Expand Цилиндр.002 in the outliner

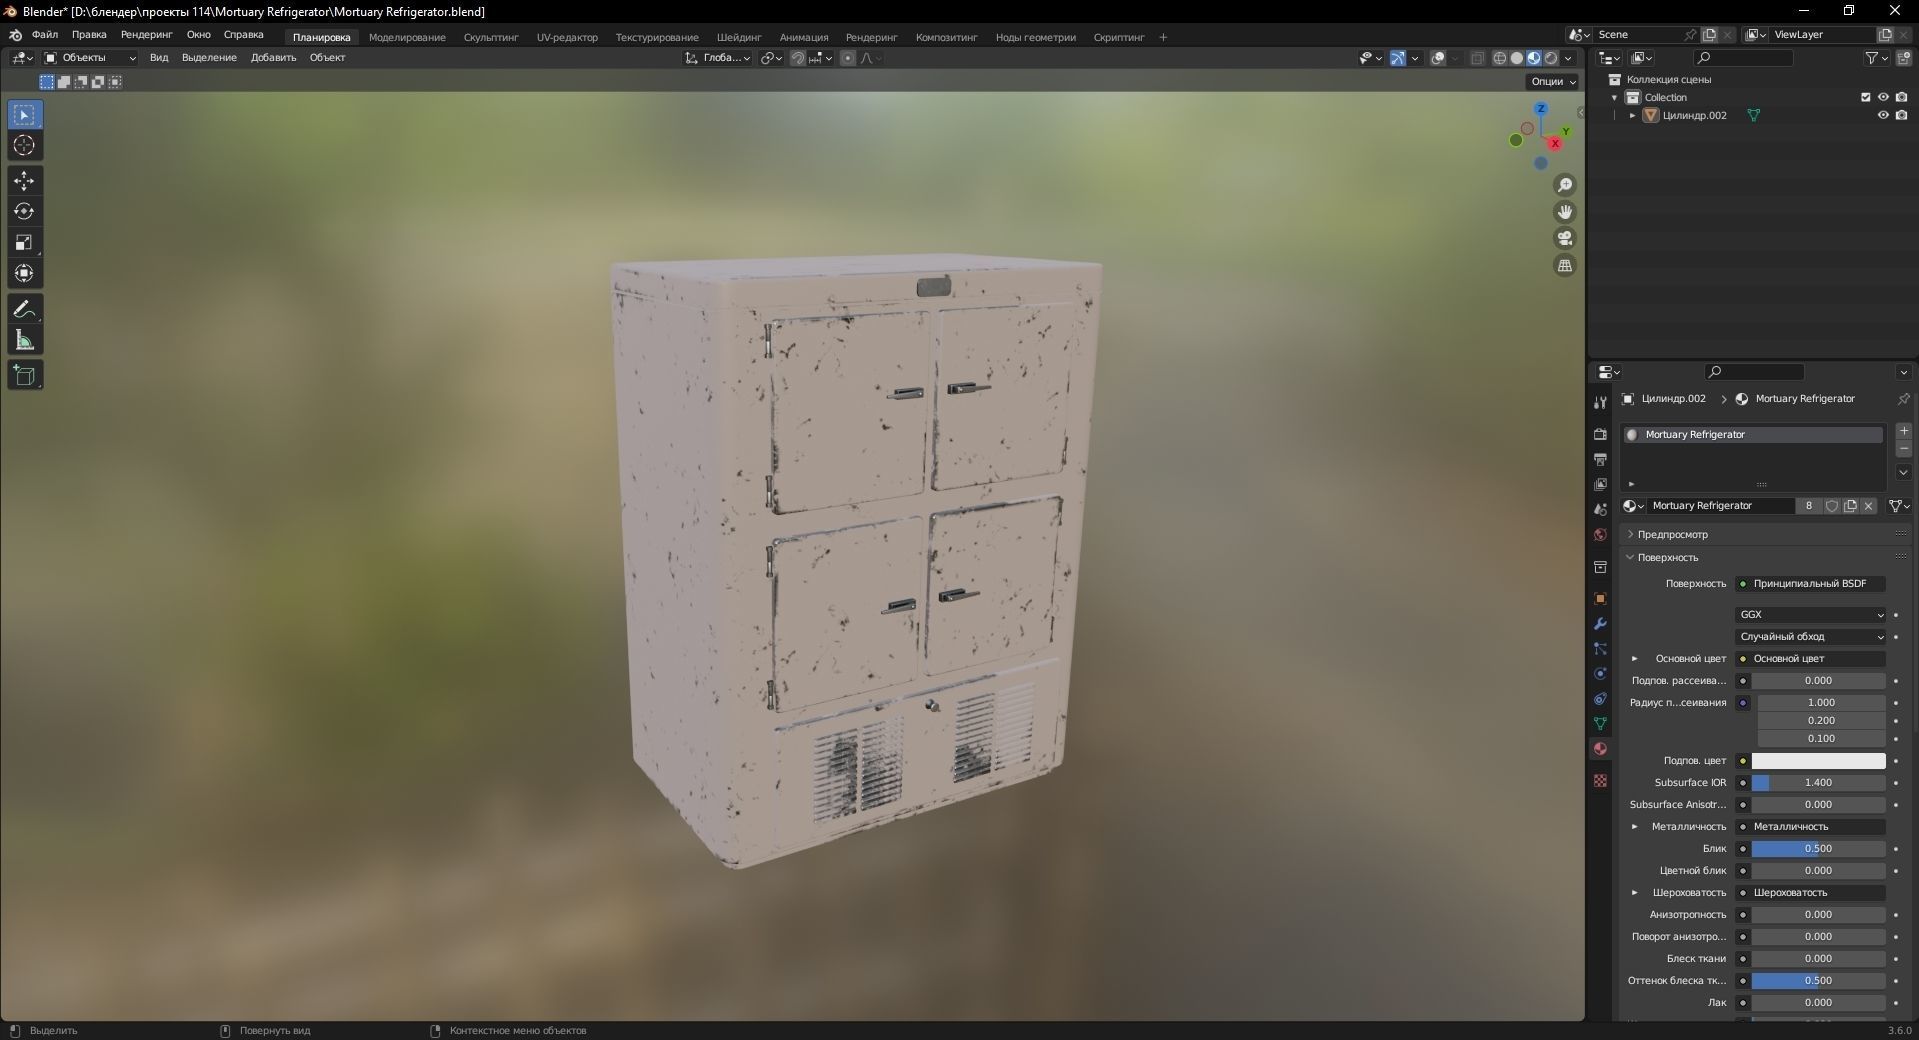tap(1633, 115)
